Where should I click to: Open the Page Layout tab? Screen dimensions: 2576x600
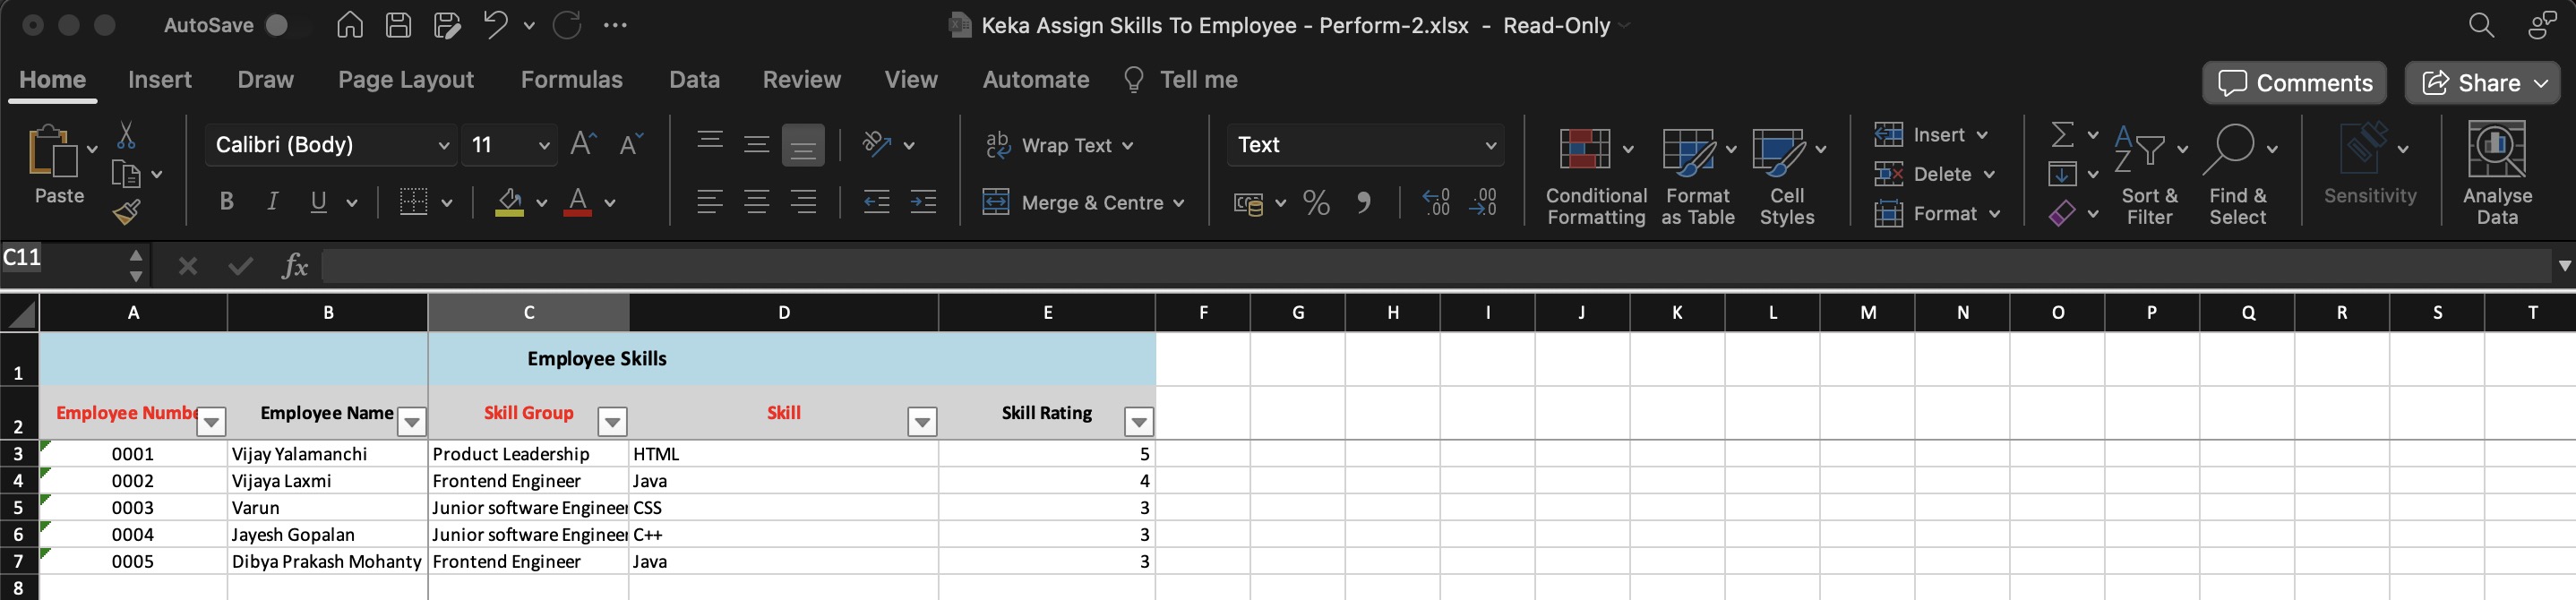click(405, 80)
